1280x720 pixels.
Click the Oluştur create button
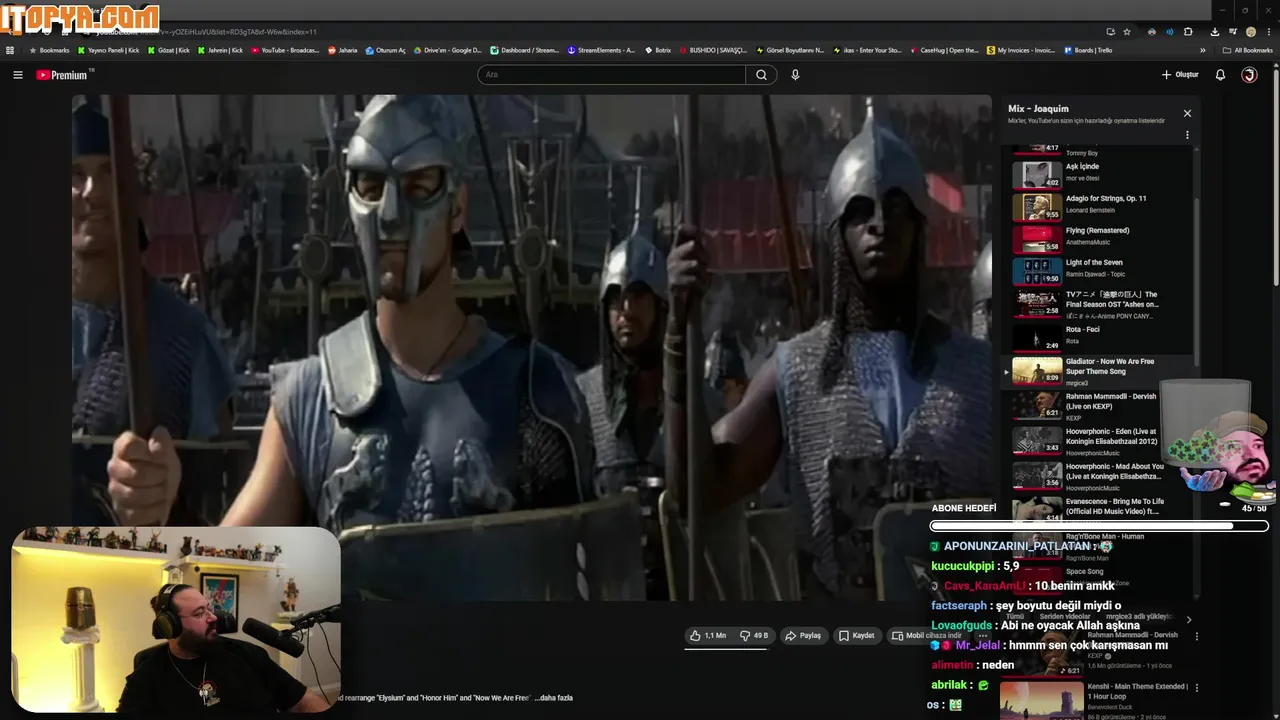[x=1180, y=75]
